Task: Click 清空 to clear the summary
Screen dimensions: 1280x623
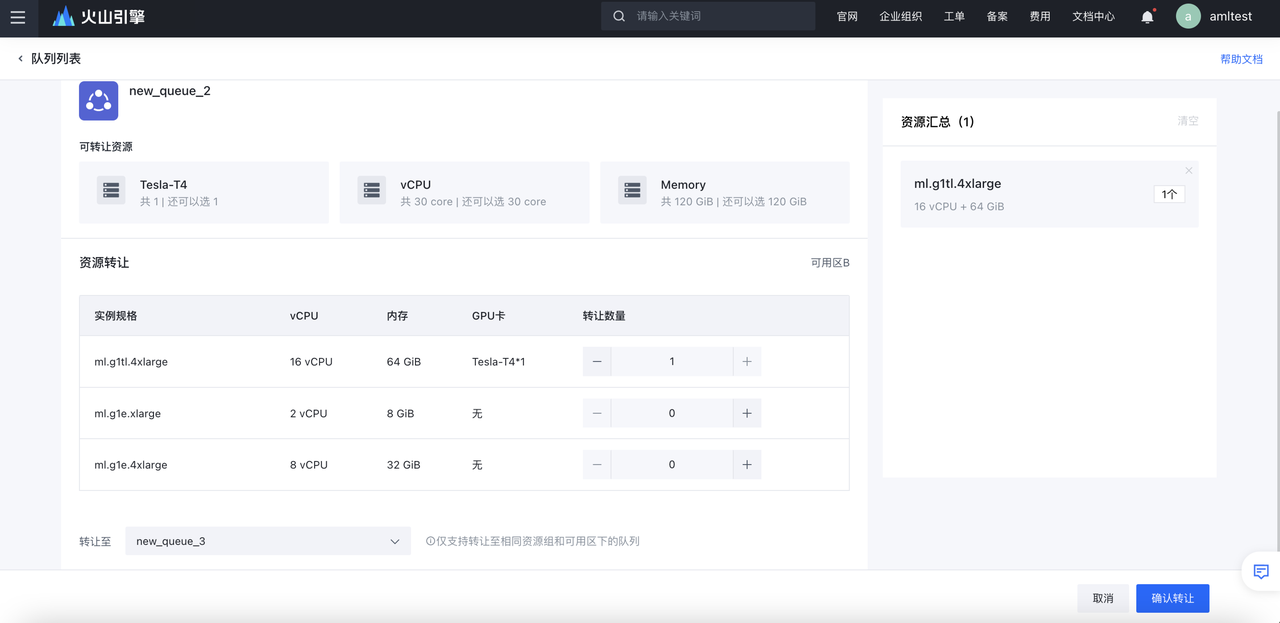Action: click(x=1188, y=121)
